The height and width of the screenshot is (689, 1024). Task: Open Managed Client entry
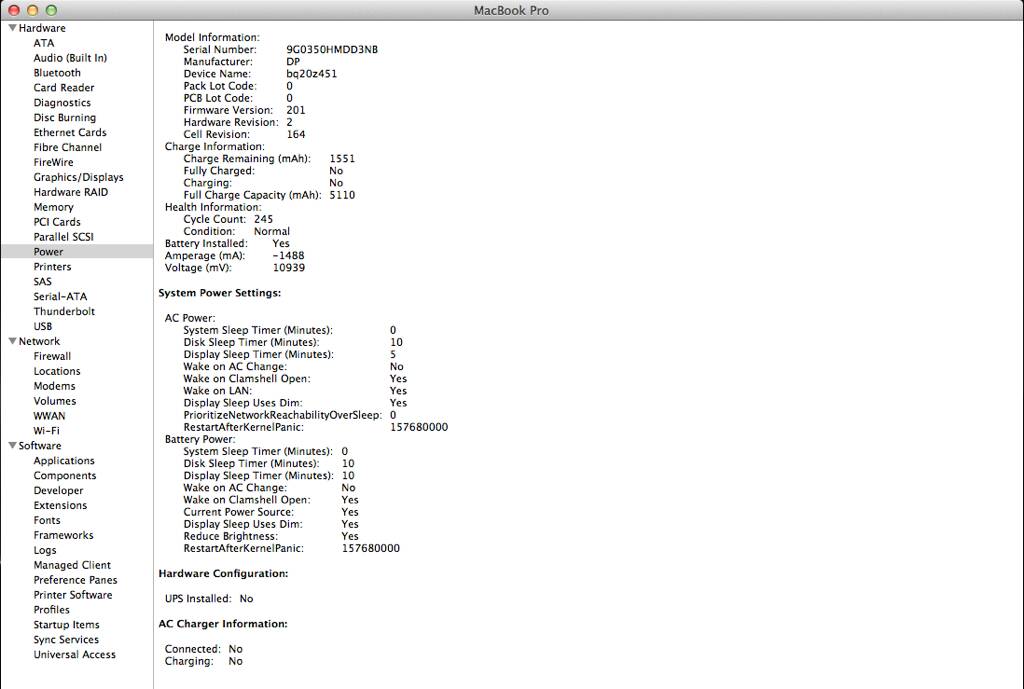[x=72, y=565]
